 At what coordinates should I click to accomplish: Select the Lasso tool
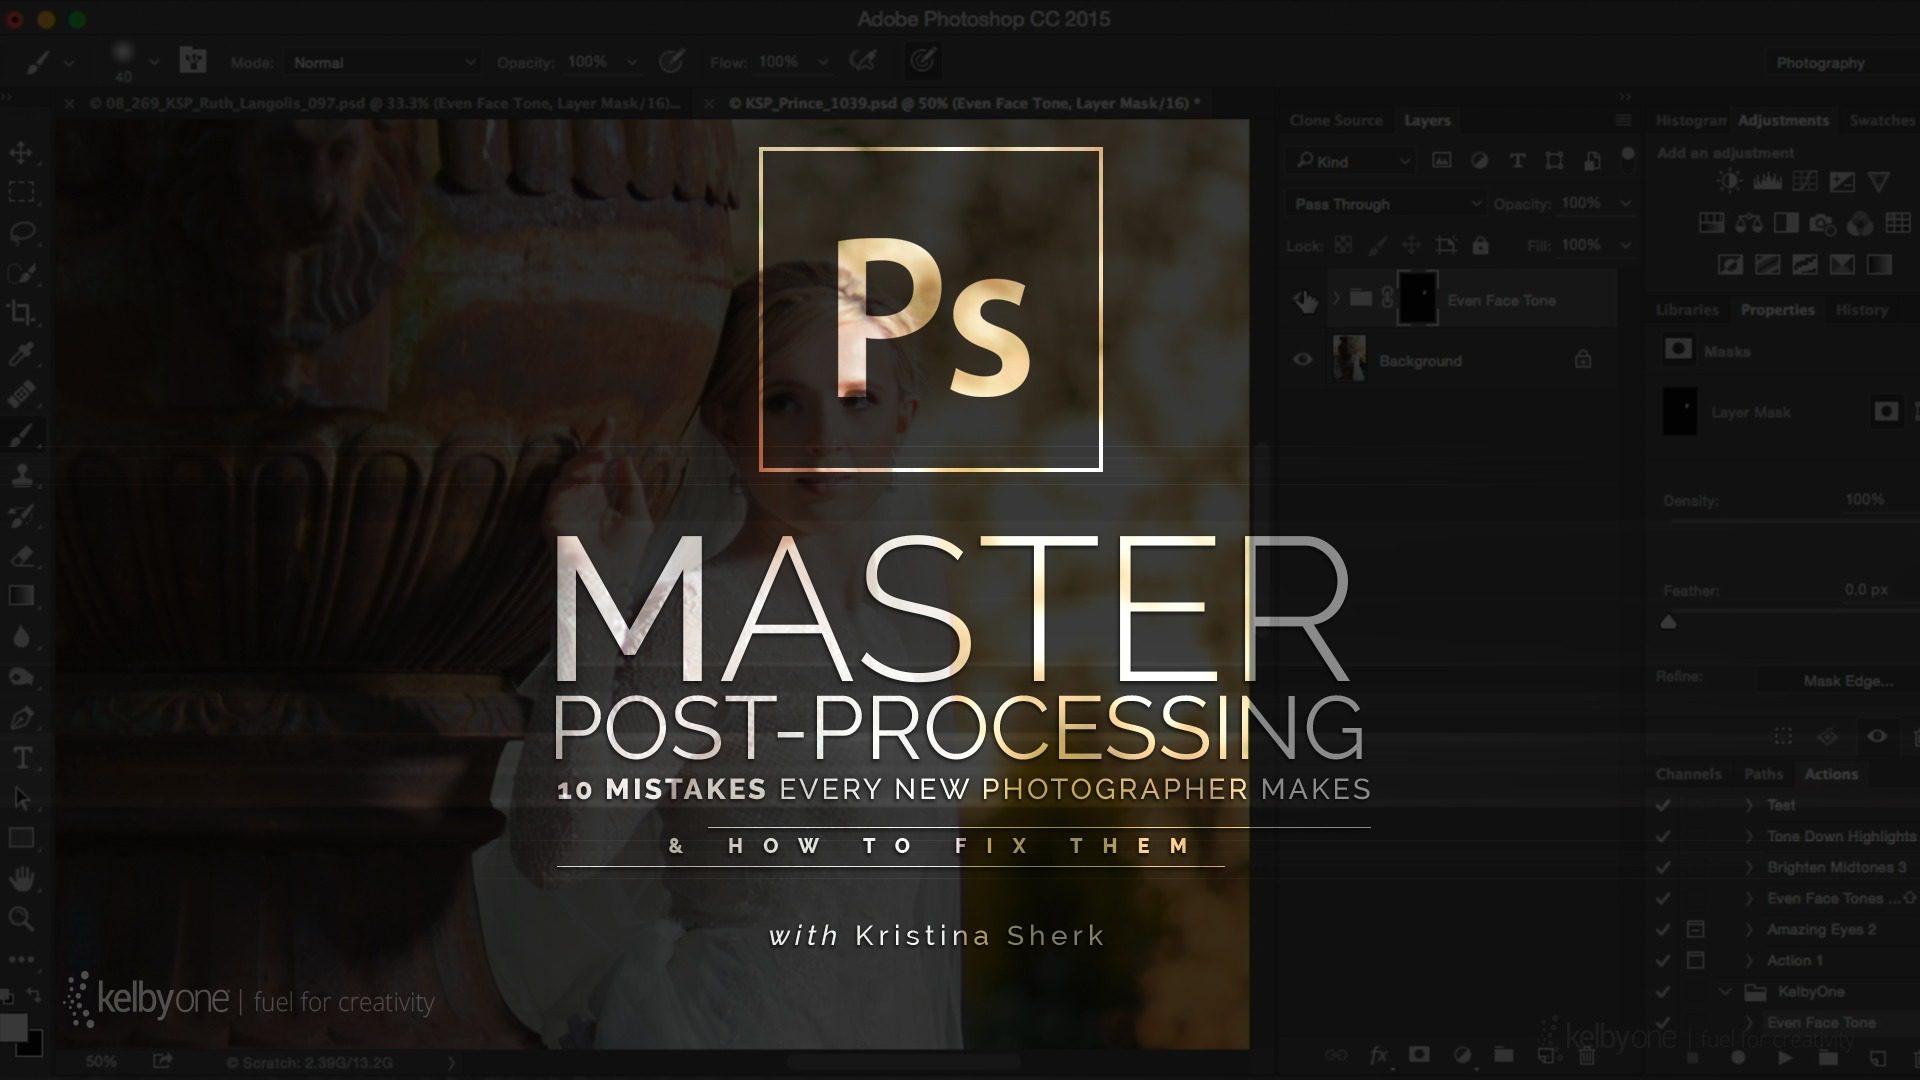pyautogui.click(x=21, y=233)
